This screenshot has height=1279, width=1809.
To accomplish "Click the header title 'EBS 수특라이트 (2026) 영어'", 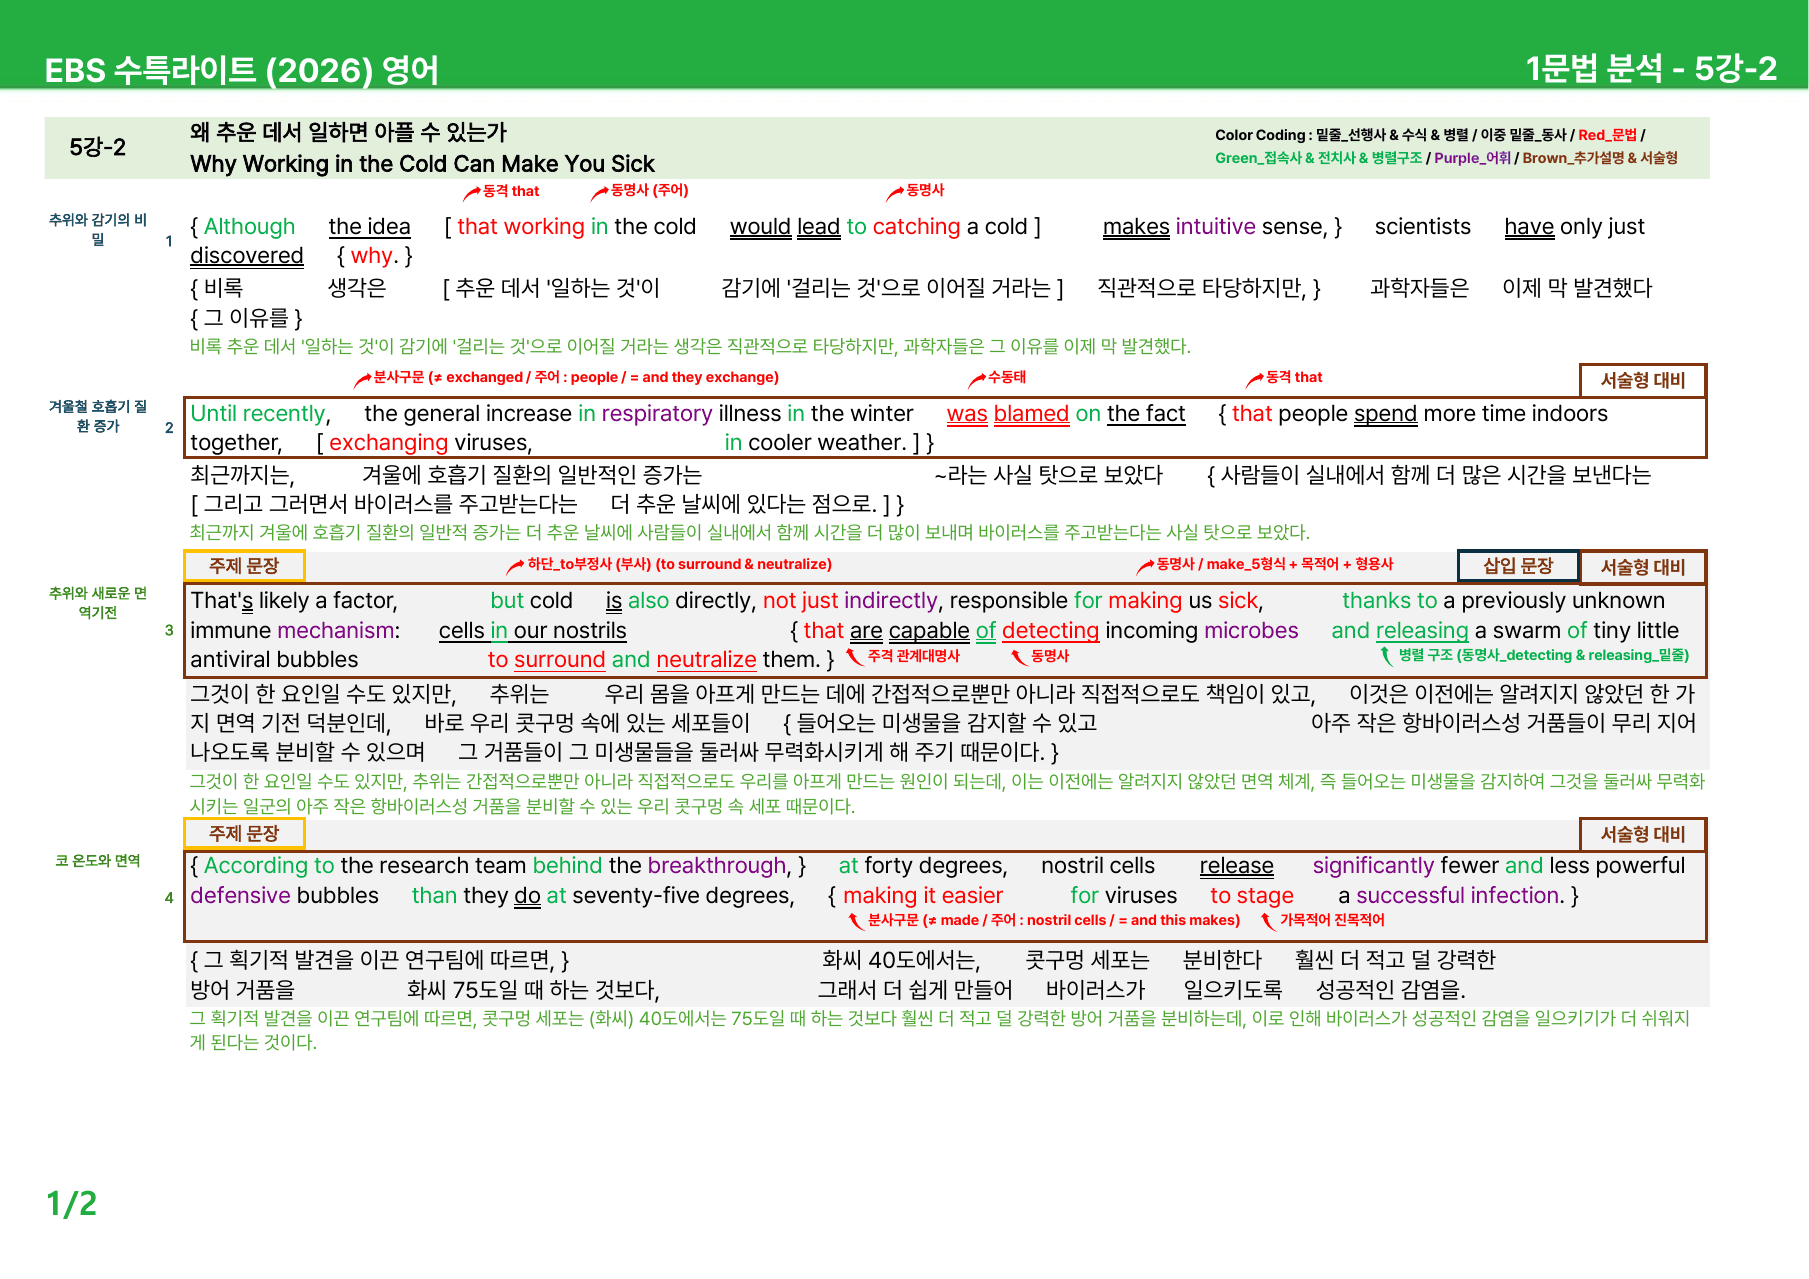I will (x=241, y=70).
